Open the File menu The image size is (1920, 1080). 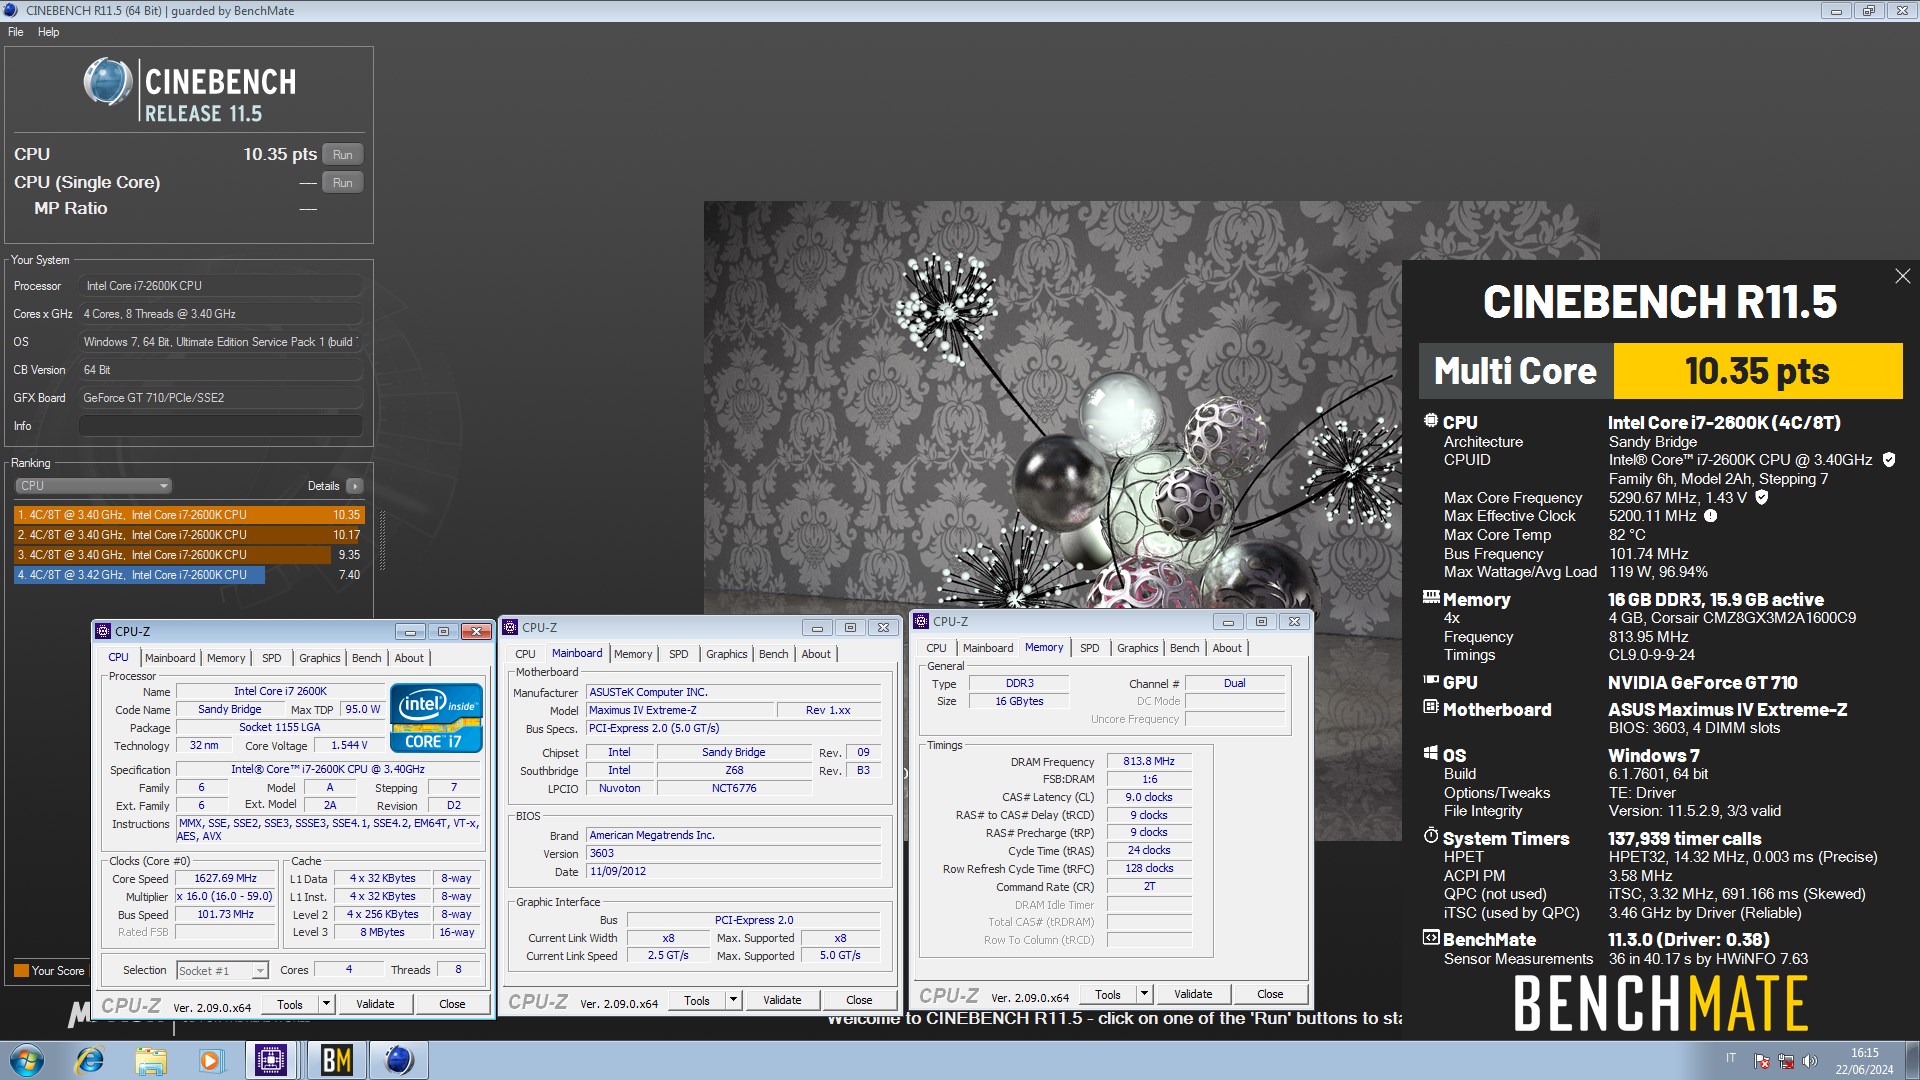(15, 32)
